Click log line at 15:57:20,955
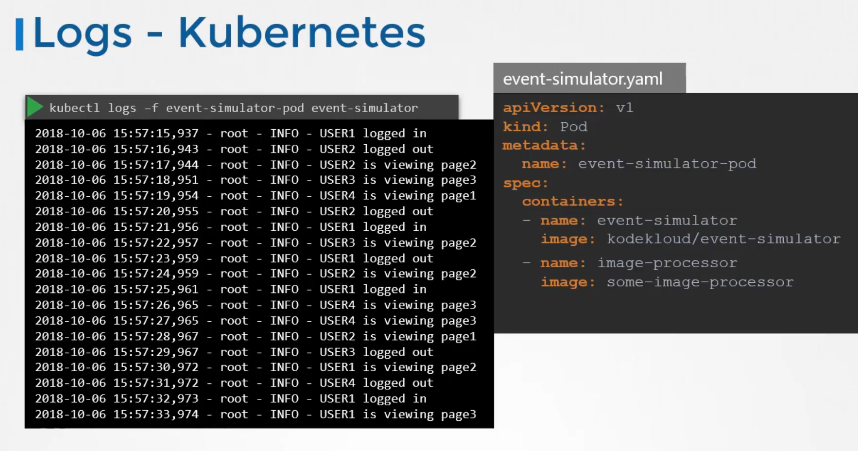Viewport: 858px width, 451px height. coord(234,211)
